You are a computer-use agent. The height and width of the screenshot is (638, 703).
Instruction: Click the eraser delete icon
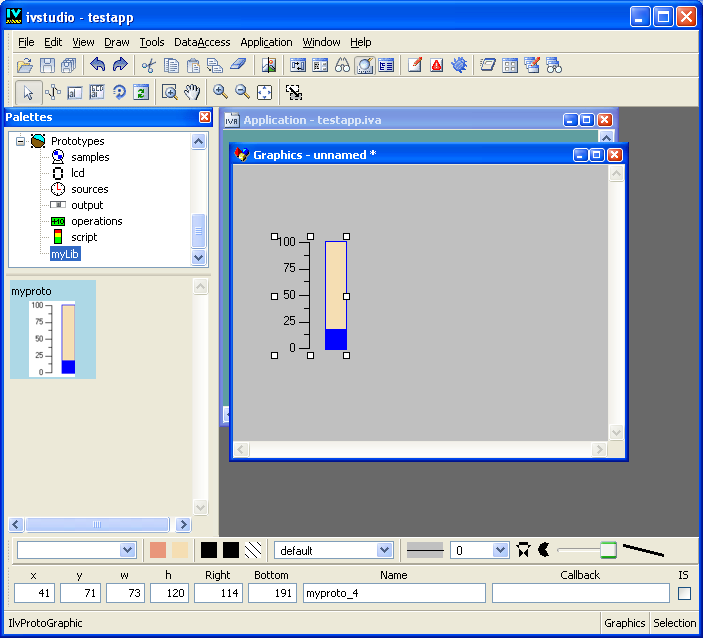[237, 65]
